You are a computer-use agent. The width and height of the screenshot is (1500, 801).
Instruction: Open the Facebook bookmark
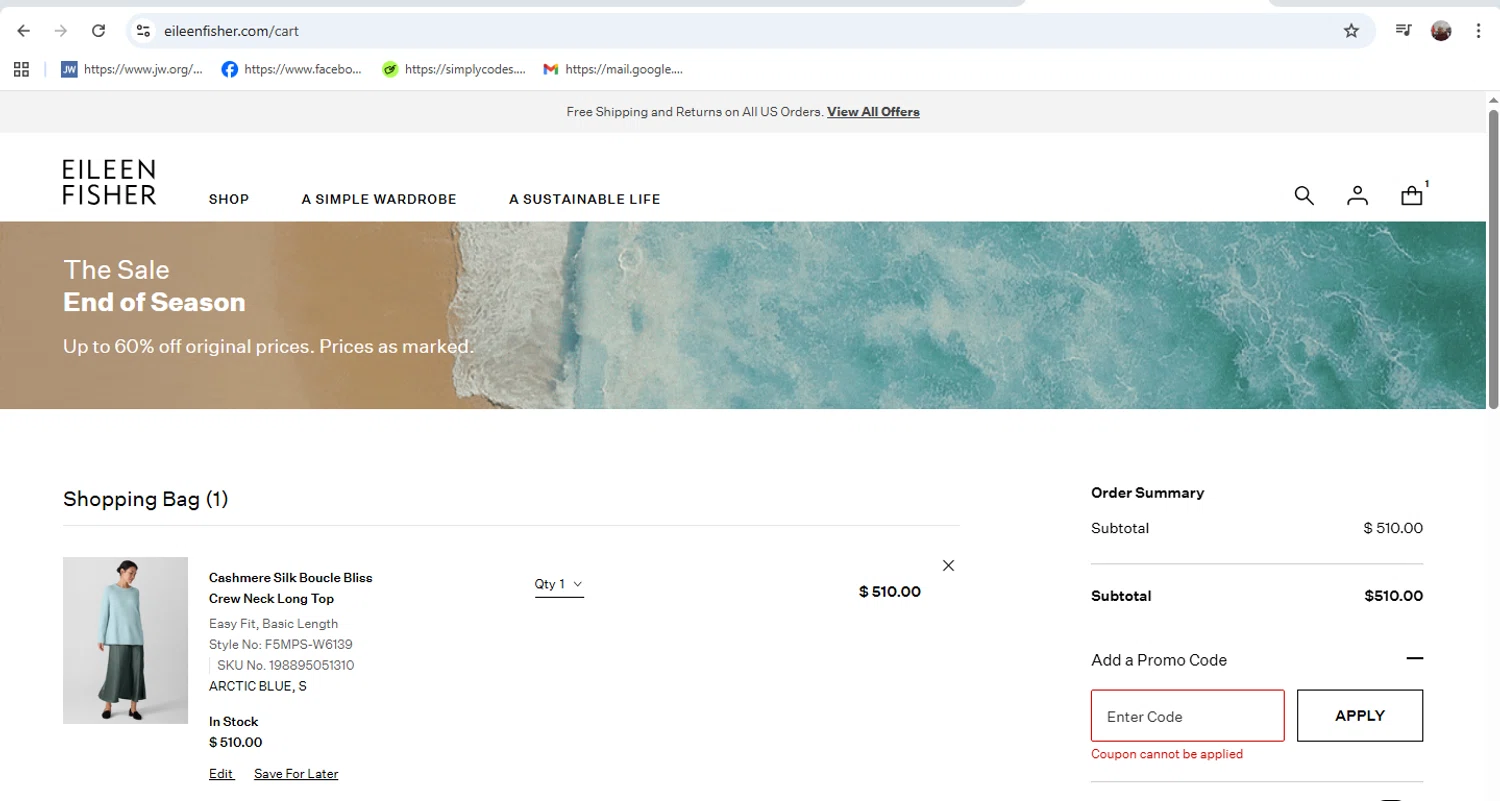(x=292, y=69)
